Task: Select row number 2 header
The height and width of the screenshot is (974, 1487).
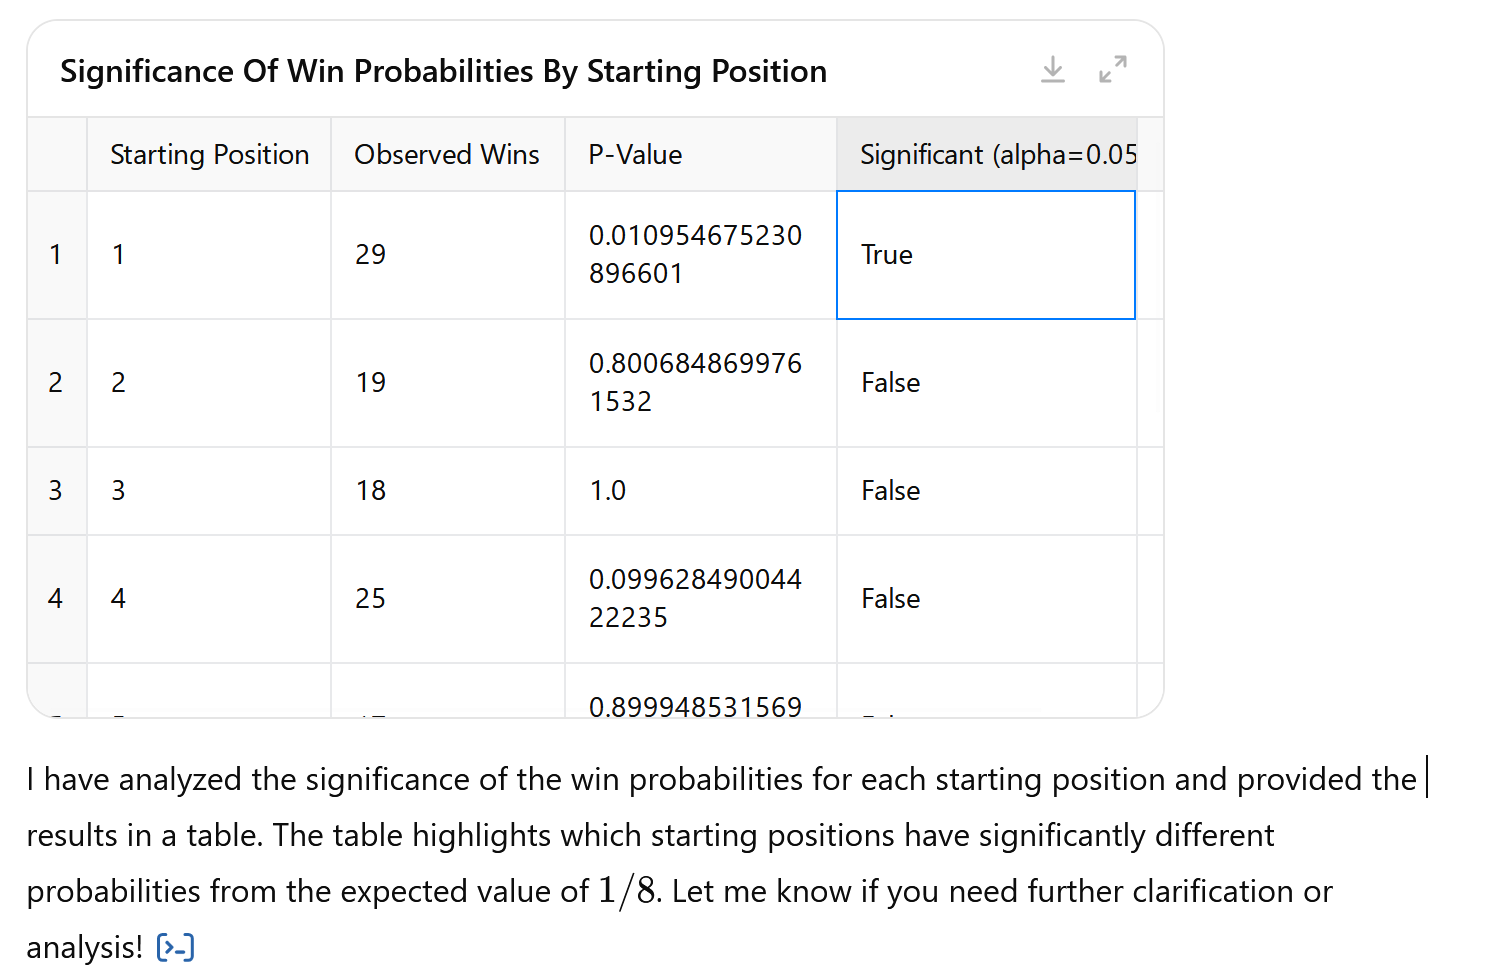Action: point(56,383)
